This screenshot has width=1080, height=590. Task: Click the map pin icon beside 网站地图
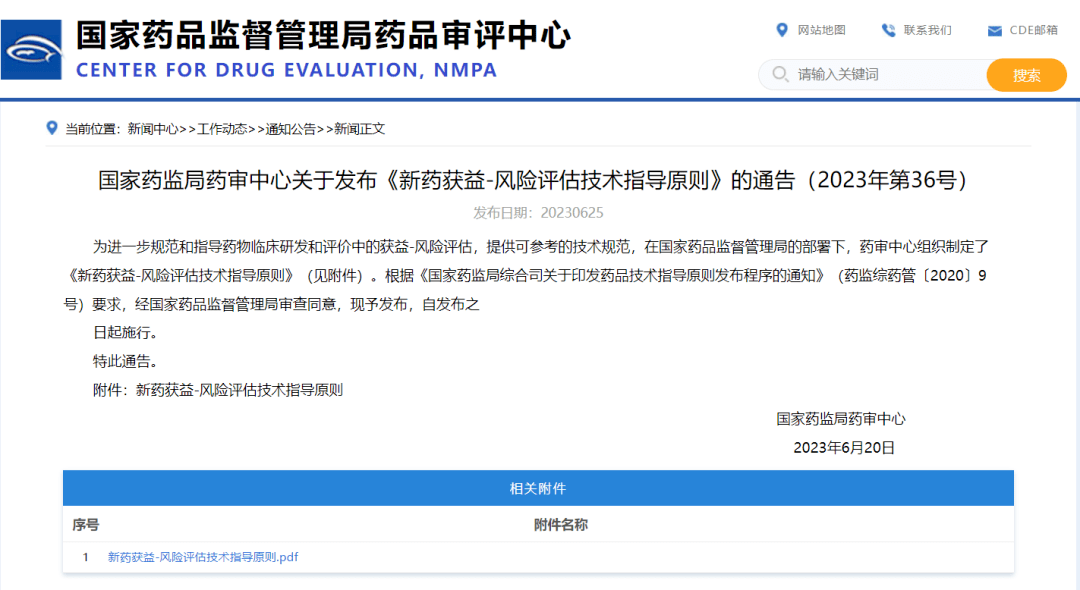tap(783, 30)
